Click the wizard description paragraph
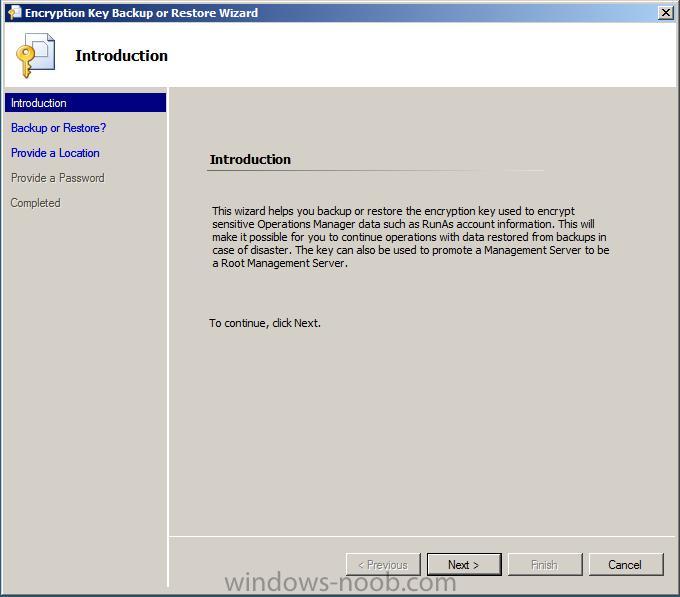 pyautogui.click(x=411, y=237)
